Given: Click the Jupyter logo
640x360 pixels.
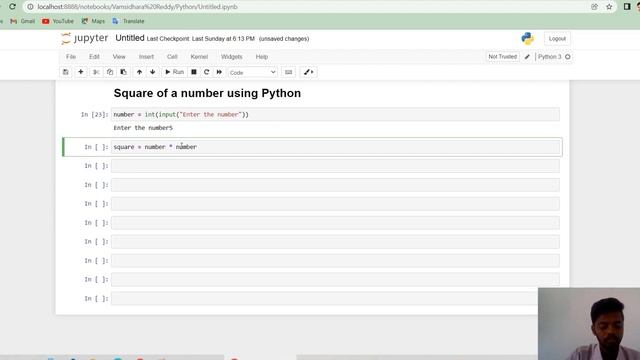Looking at the screenshot, I should [84, 38].
